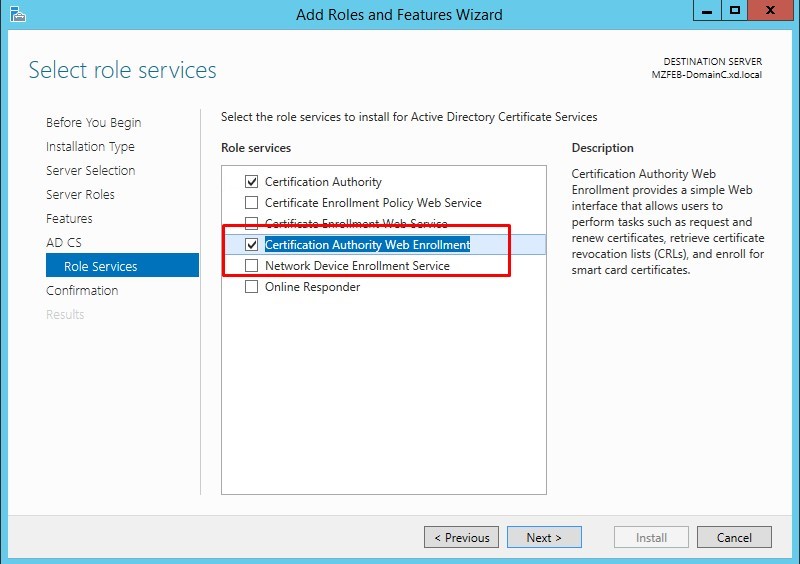Select the AD CS step in the sidebar

point(64,243)
